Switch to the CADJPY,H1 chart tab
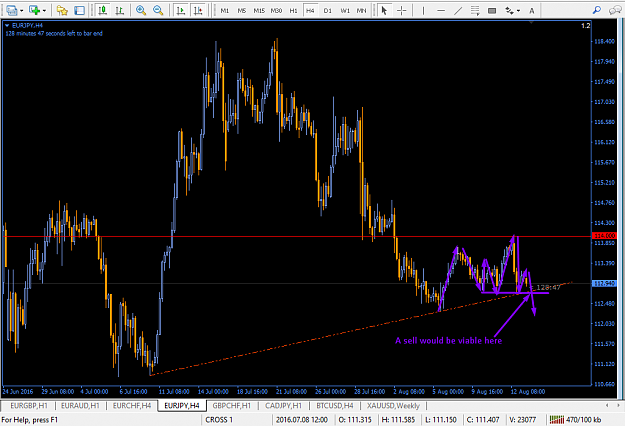This screenshot has height=426, width=625. coord(283,406)
